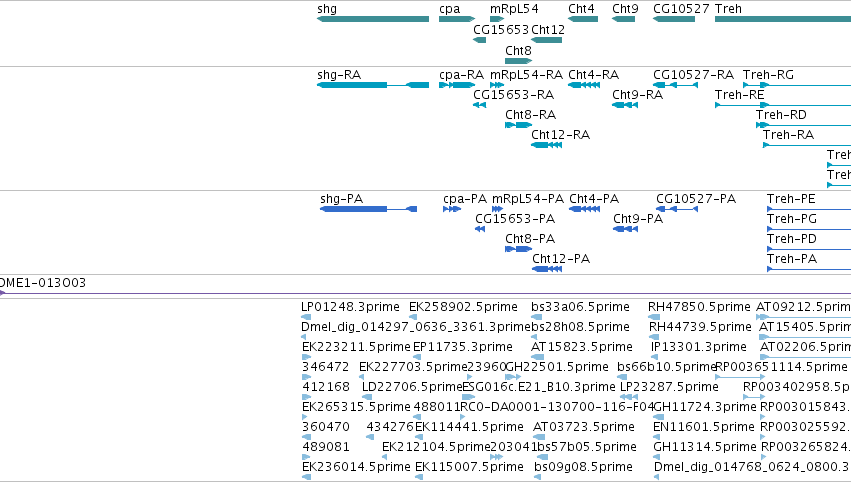Viewport: 851px width, 482px height.
Task: Click the bs57b05.5prime EST glyph
Action: coord(541,456)
